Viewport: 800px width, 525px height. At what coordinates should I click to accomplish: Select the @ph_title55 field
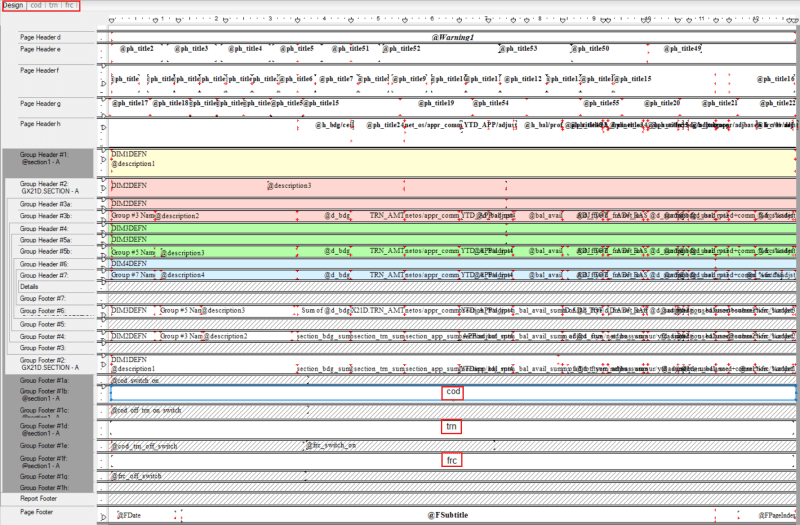(602, 103)
